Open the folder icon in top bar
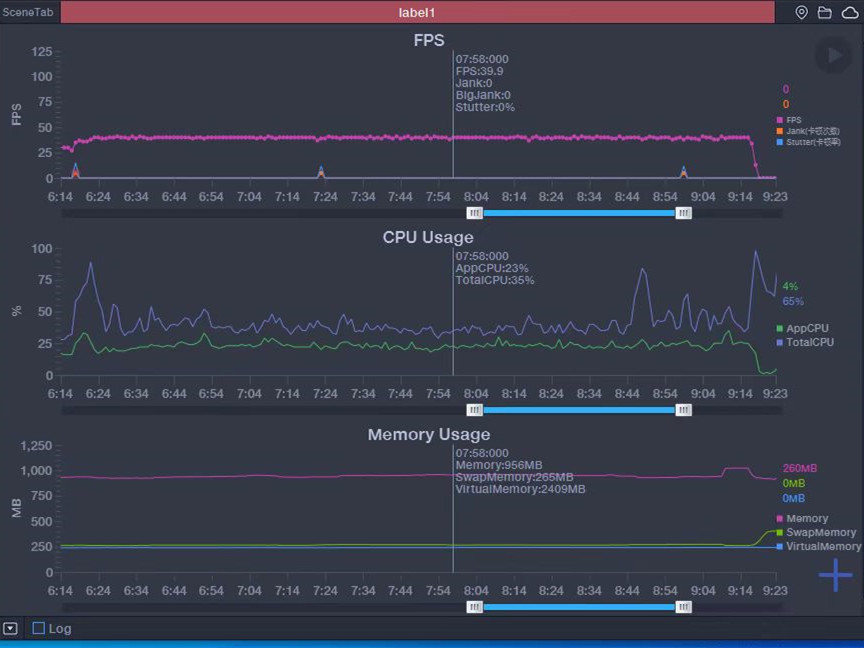This screenshot has width=864, height=648. click(x=825, y=13)
